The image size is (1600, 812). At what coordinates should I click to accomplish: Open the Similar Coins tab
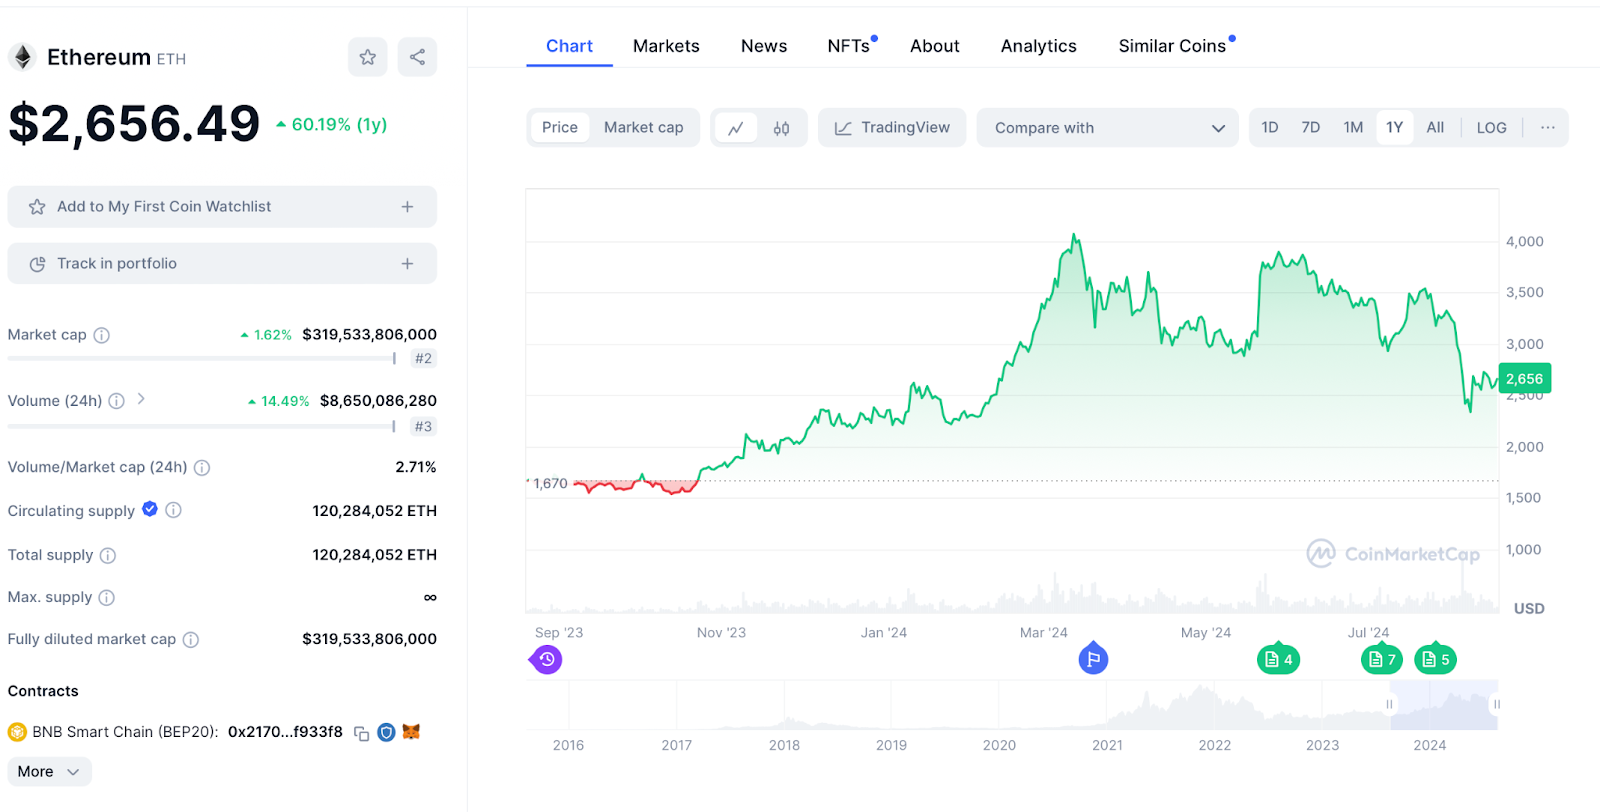[x=1172, y=46]
